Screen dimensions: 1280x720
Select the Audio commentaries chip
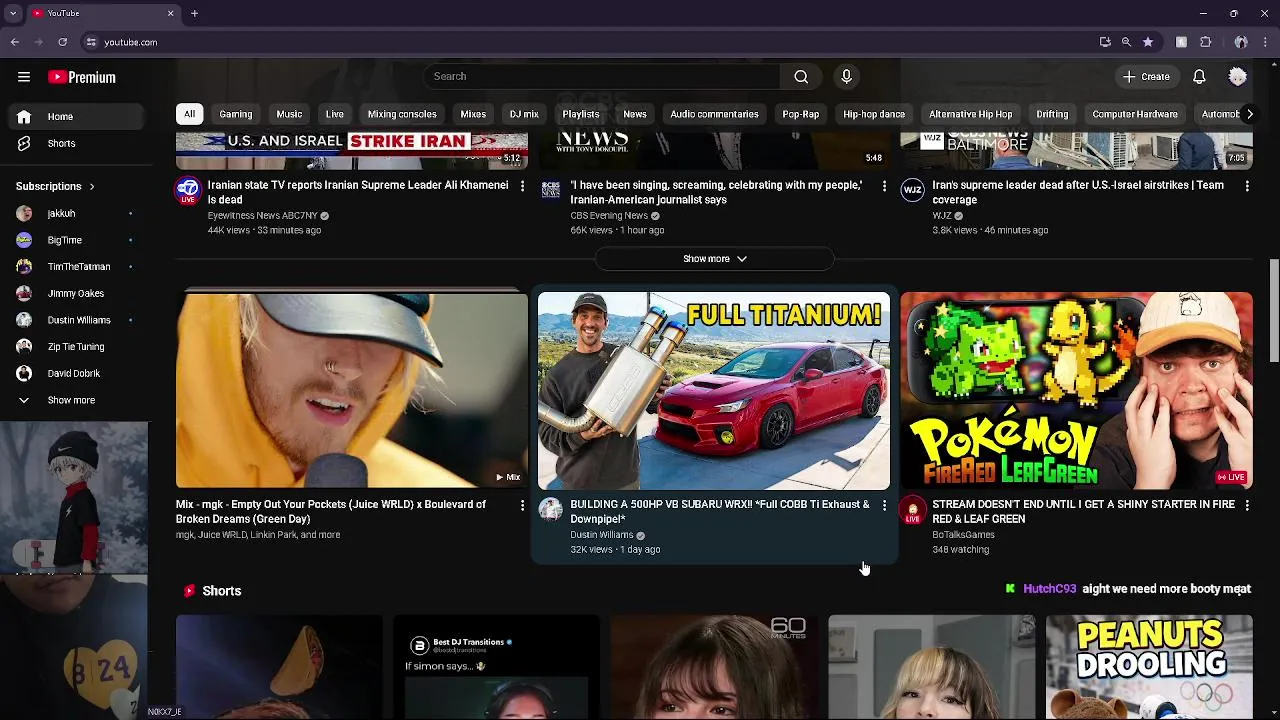coord(714,114)
